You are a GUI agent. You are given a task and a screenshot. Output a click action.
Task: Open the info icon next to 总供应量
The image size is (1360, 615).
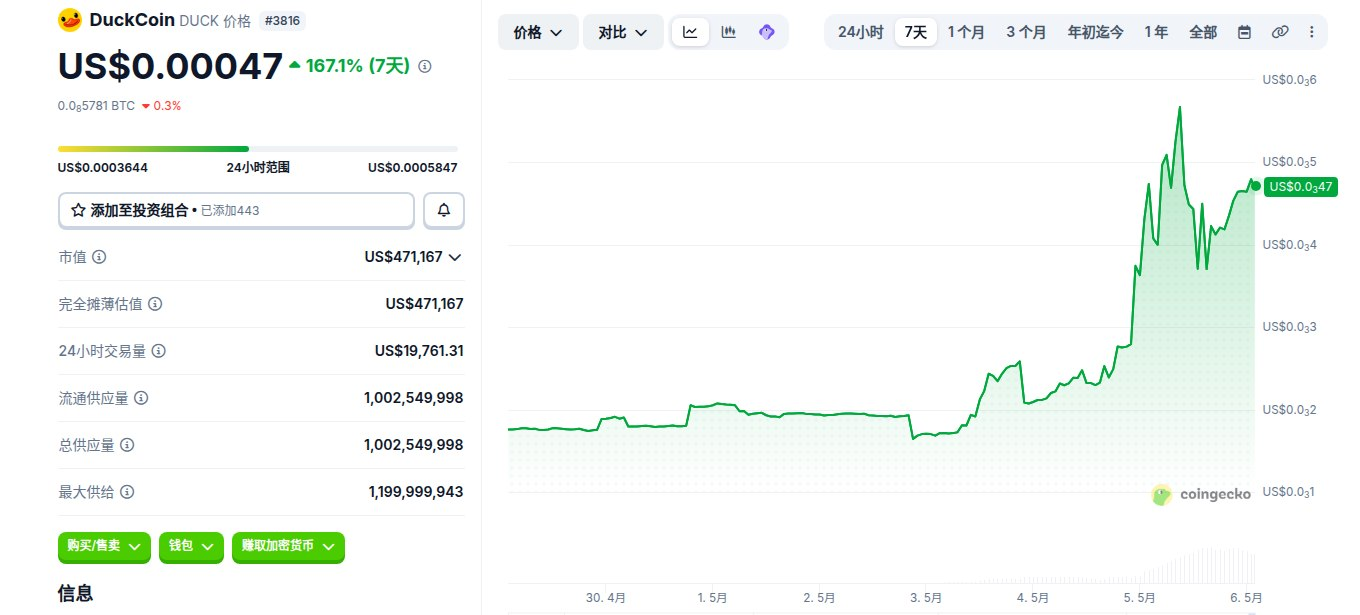(127, 445)
